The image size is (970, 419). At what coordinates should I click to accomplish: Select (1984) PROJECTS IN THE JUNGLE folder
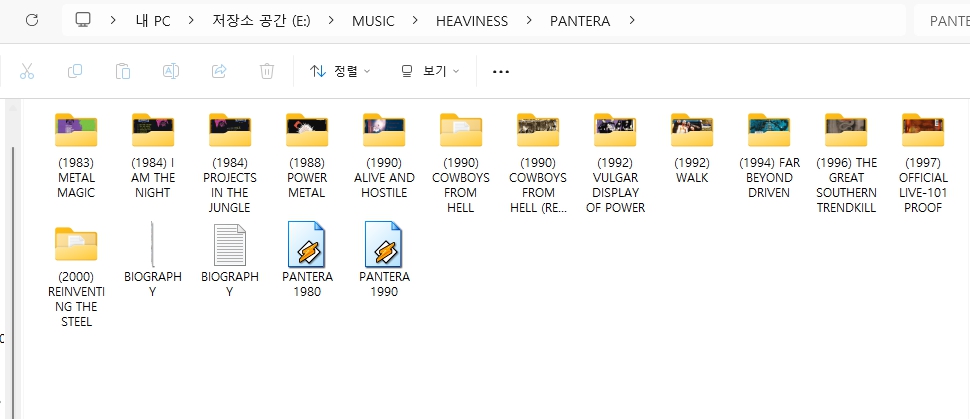pos(230,162)
